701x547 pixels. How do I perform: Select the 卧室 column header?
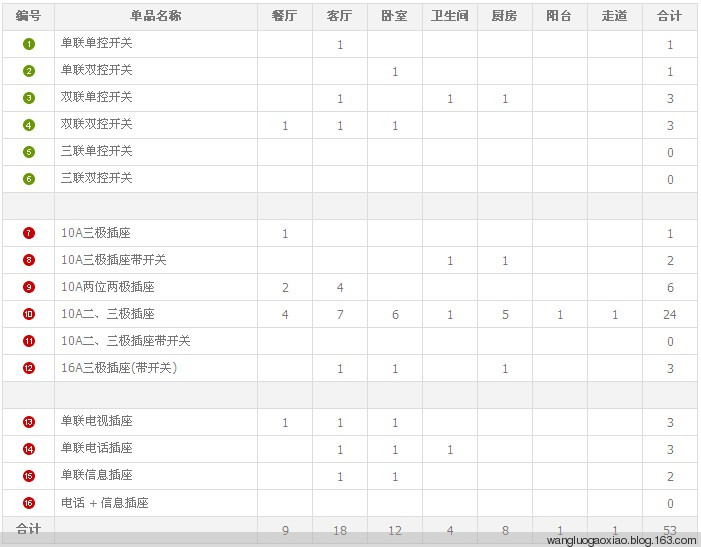[x=395, y=16]
